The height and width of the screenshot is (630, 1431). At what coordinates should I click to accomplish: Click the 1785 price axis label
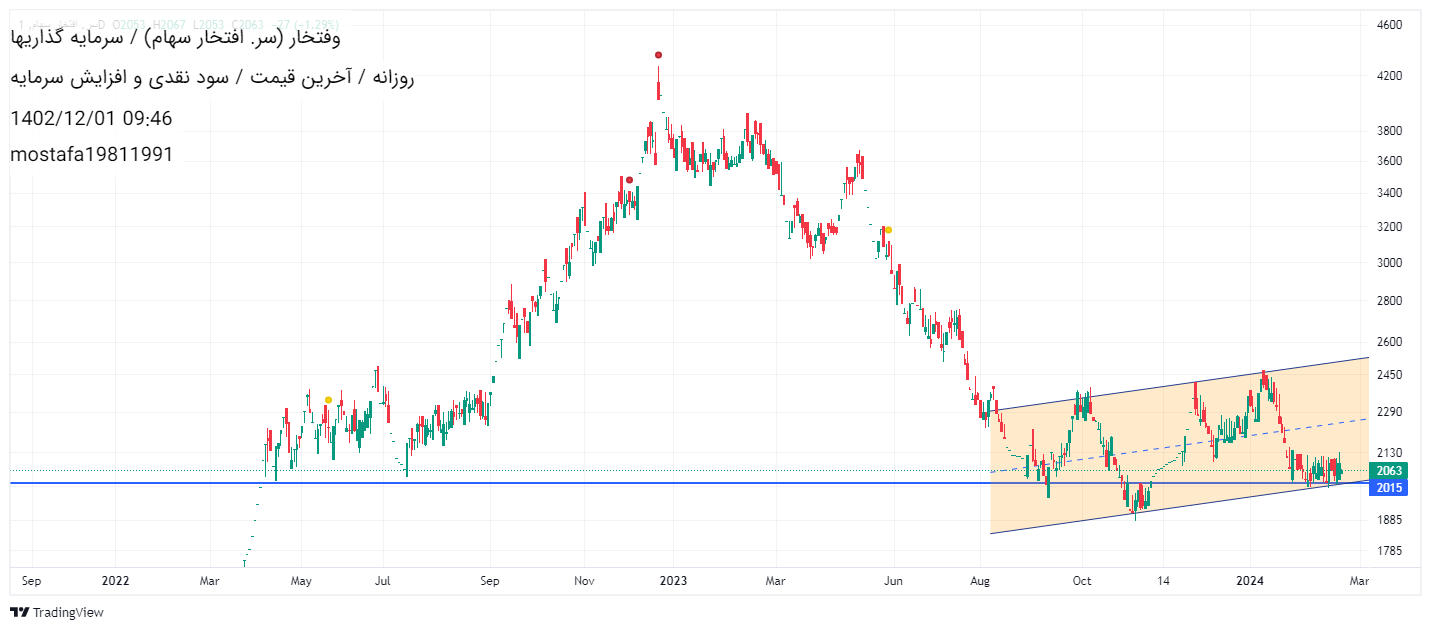point(1390,551)
